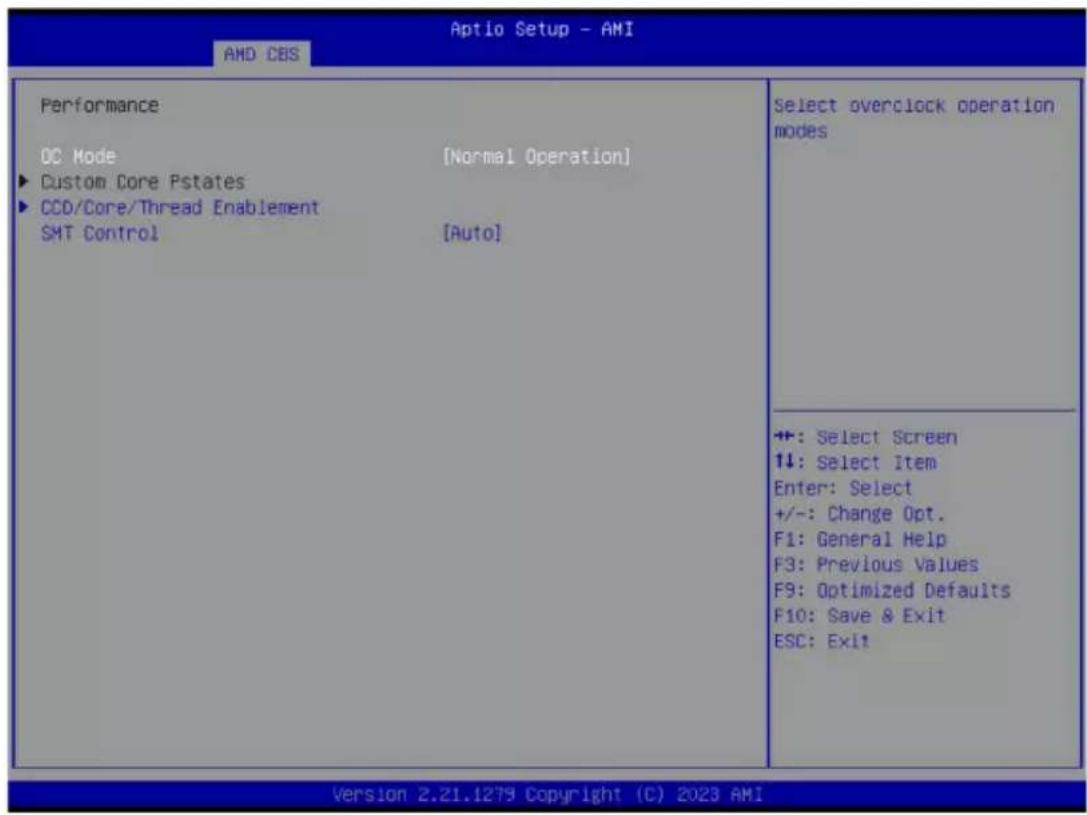Image resolution: width=1087 pixels, height=815 pixels.
Task: Click the +/-: Change Opt. hint
Action: (x=859, y=514)
